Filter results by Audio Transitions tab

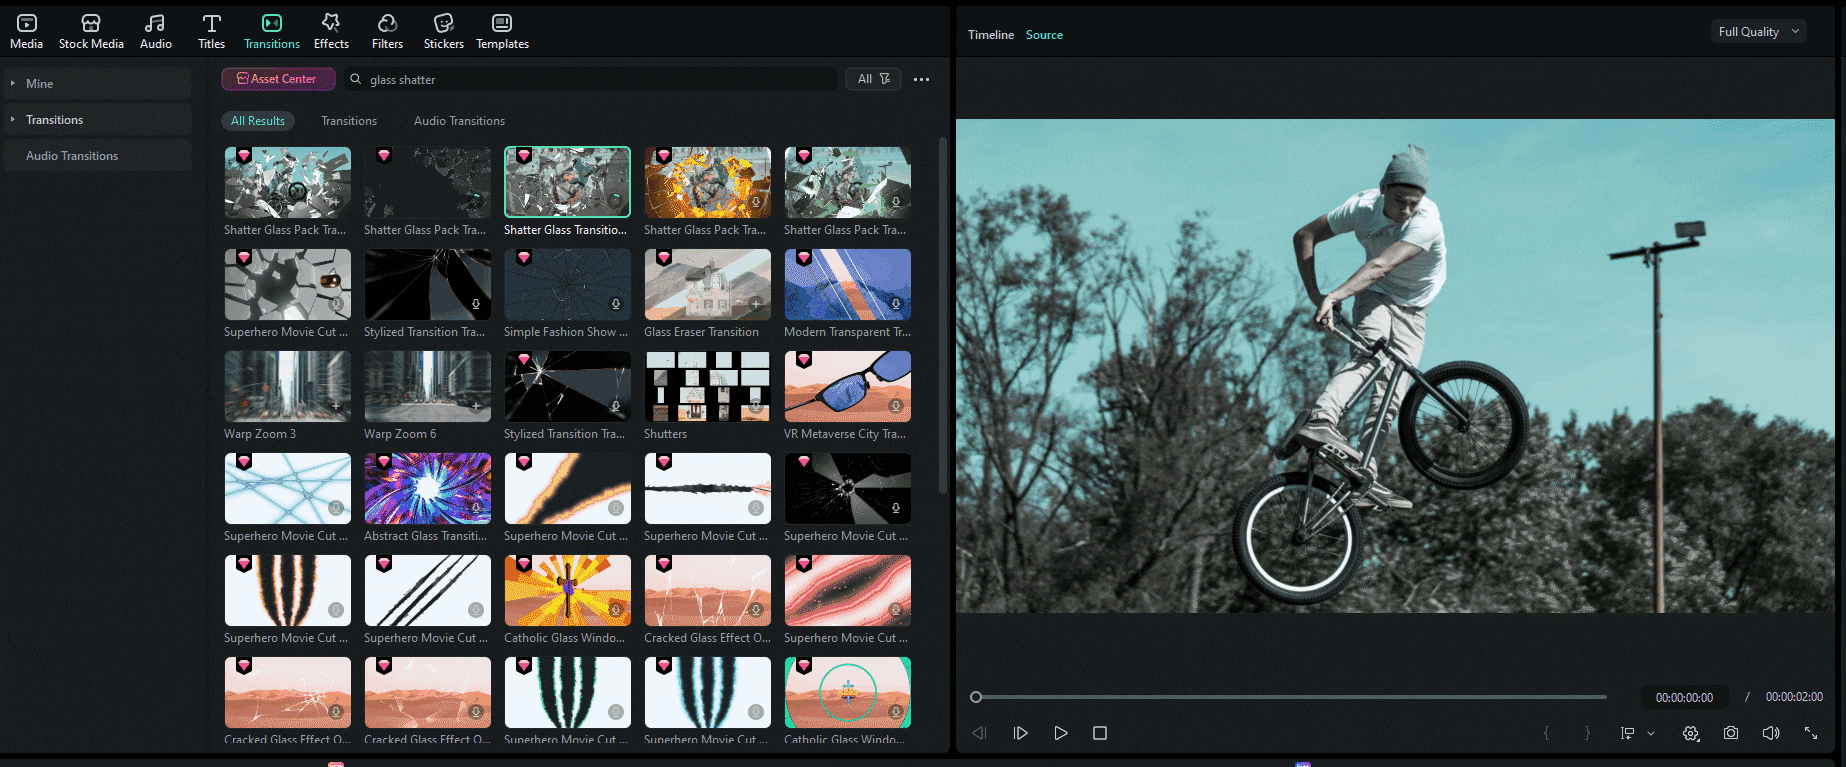(x=459, y=121)
